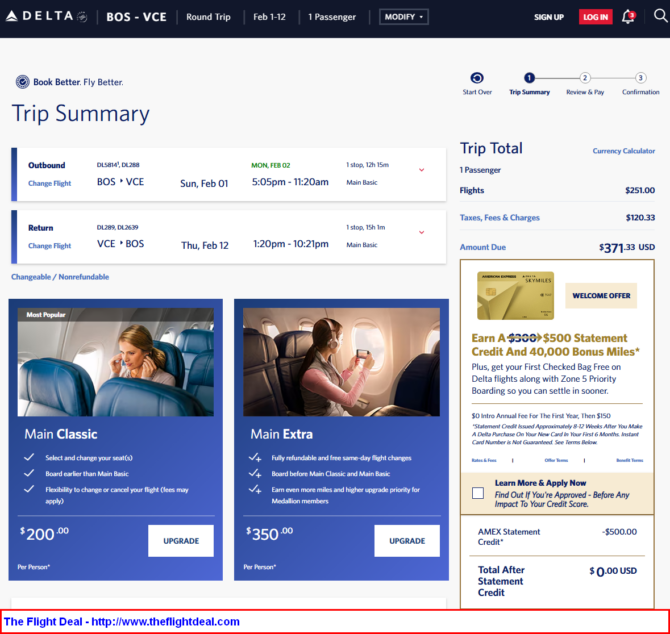
Task: Click the Confirmation step 3 circle
Action: [x=640, y=78]
